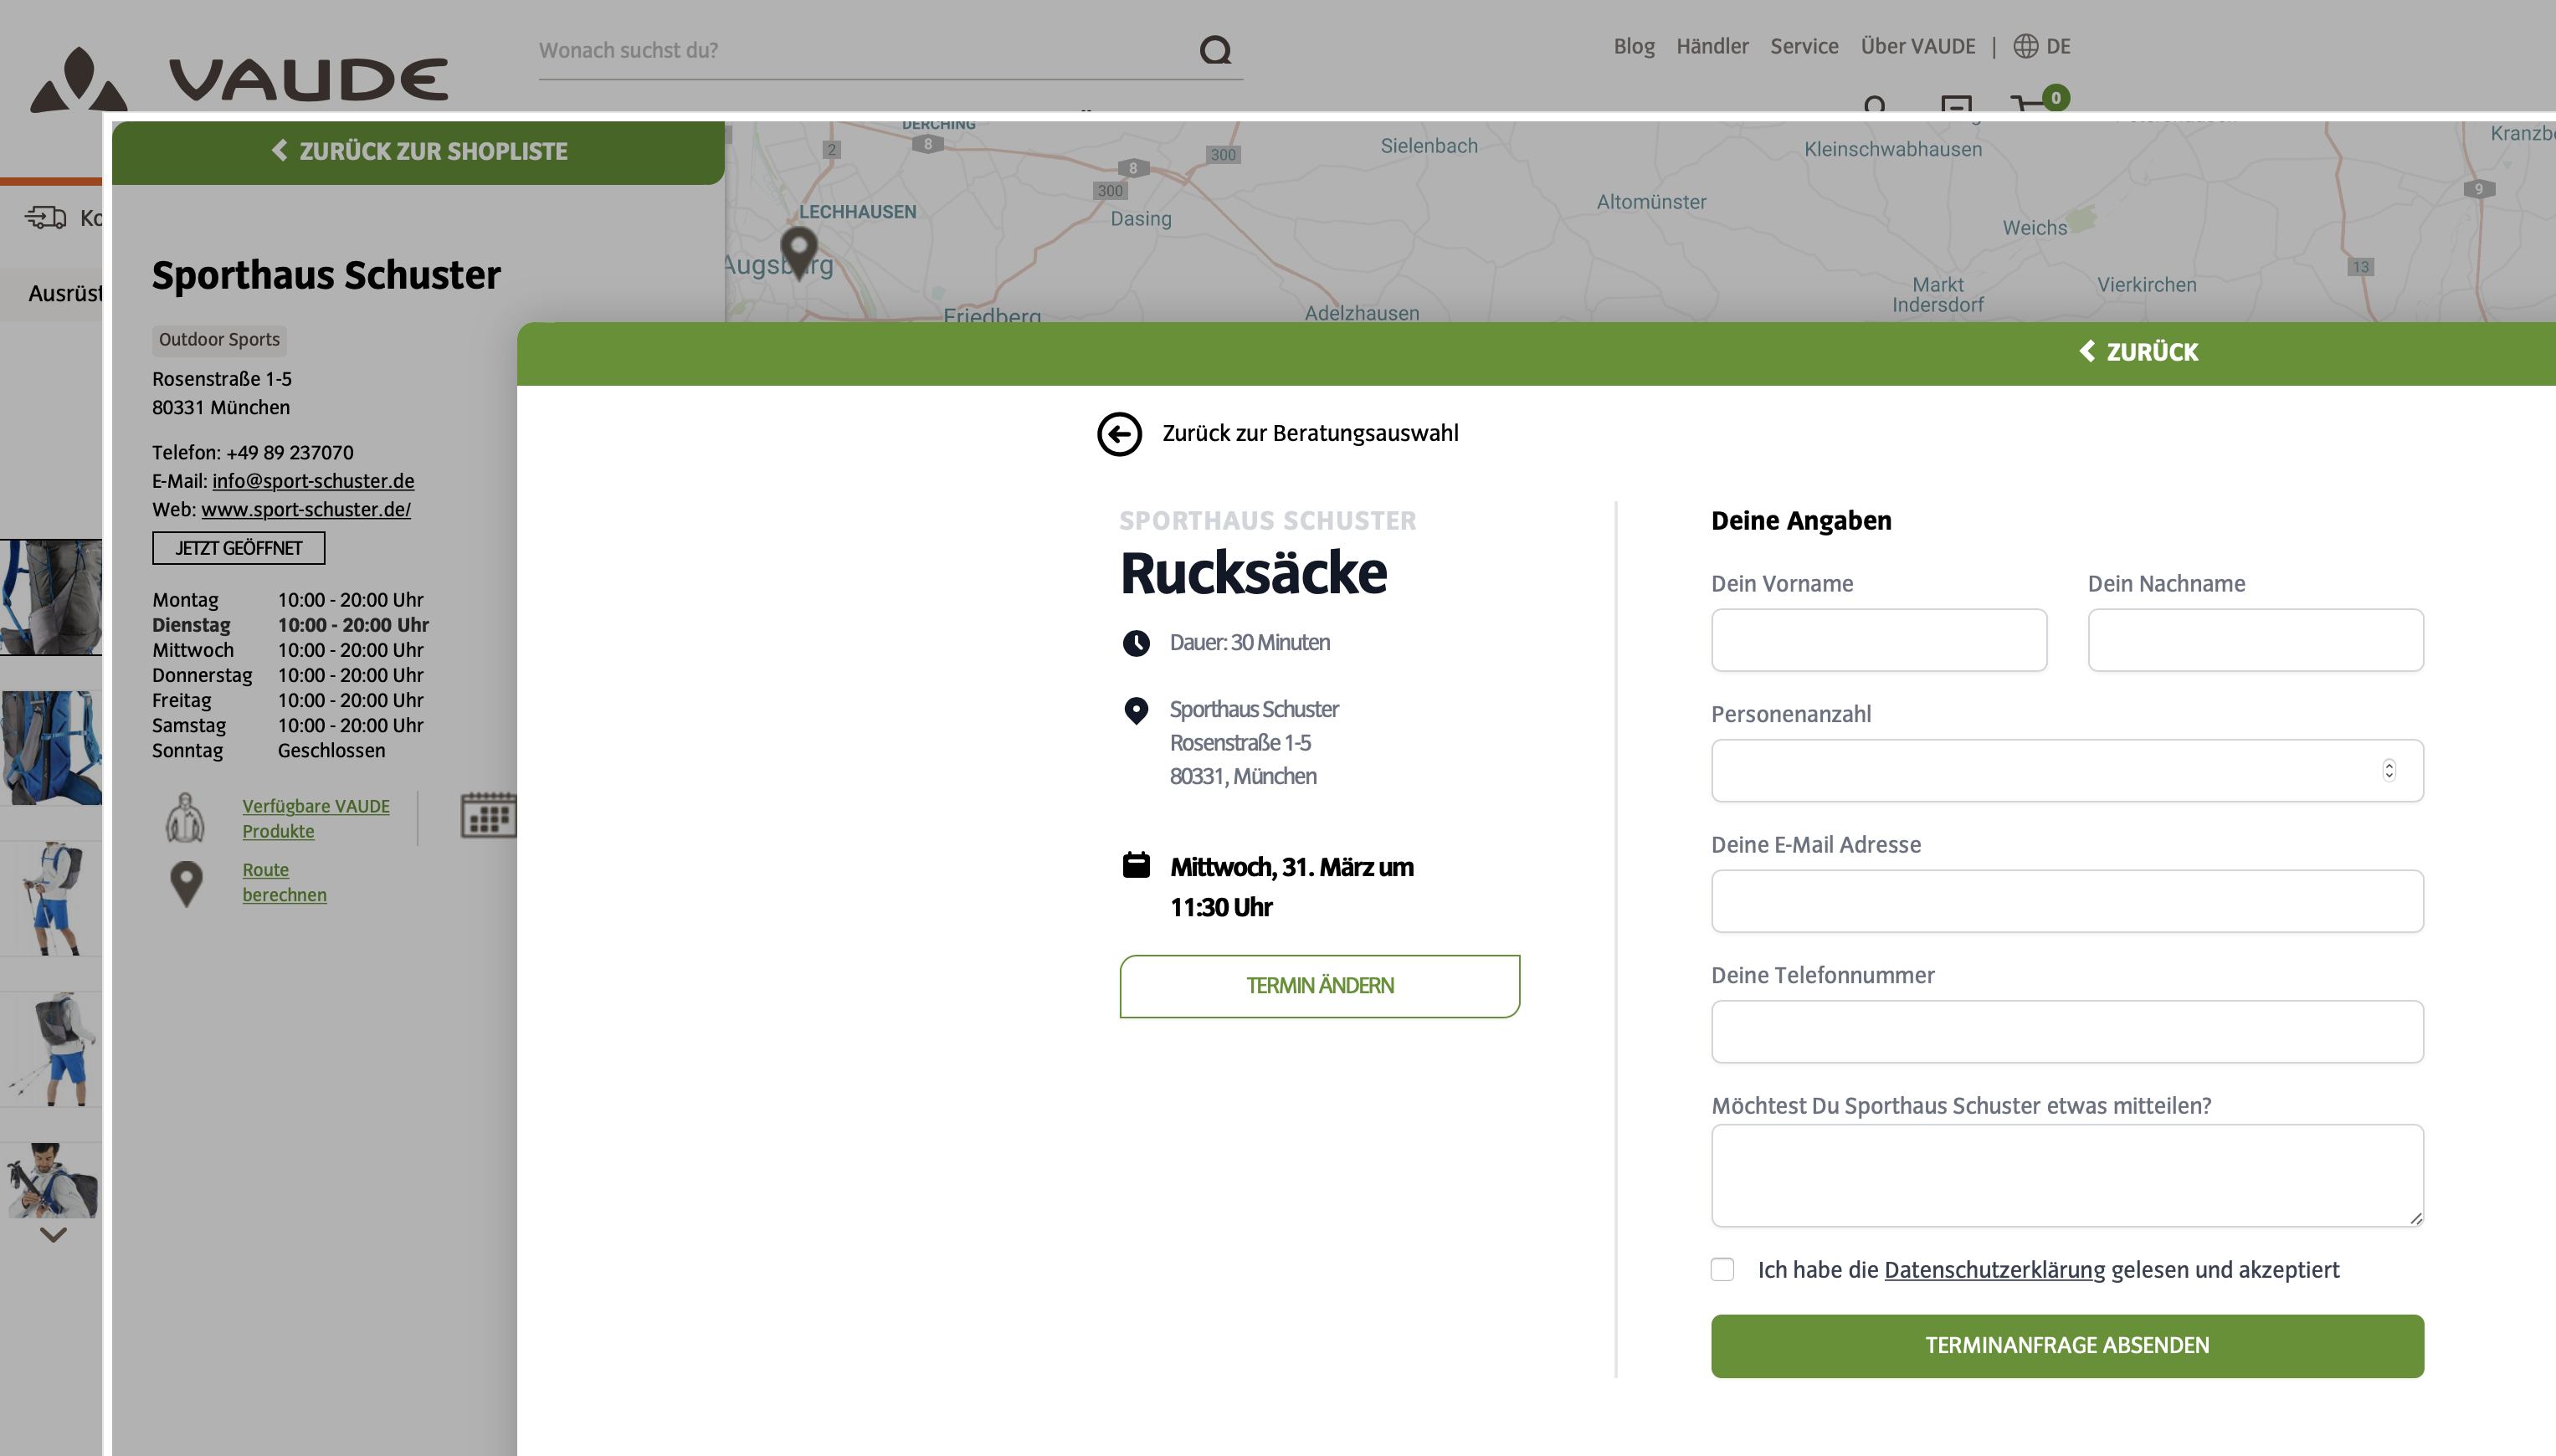Viewport: 2556px width, 1456px height.
Task: Submit with Terminanfrage absenden button
Action: pyautogui.click(x=2067, y=1346)
